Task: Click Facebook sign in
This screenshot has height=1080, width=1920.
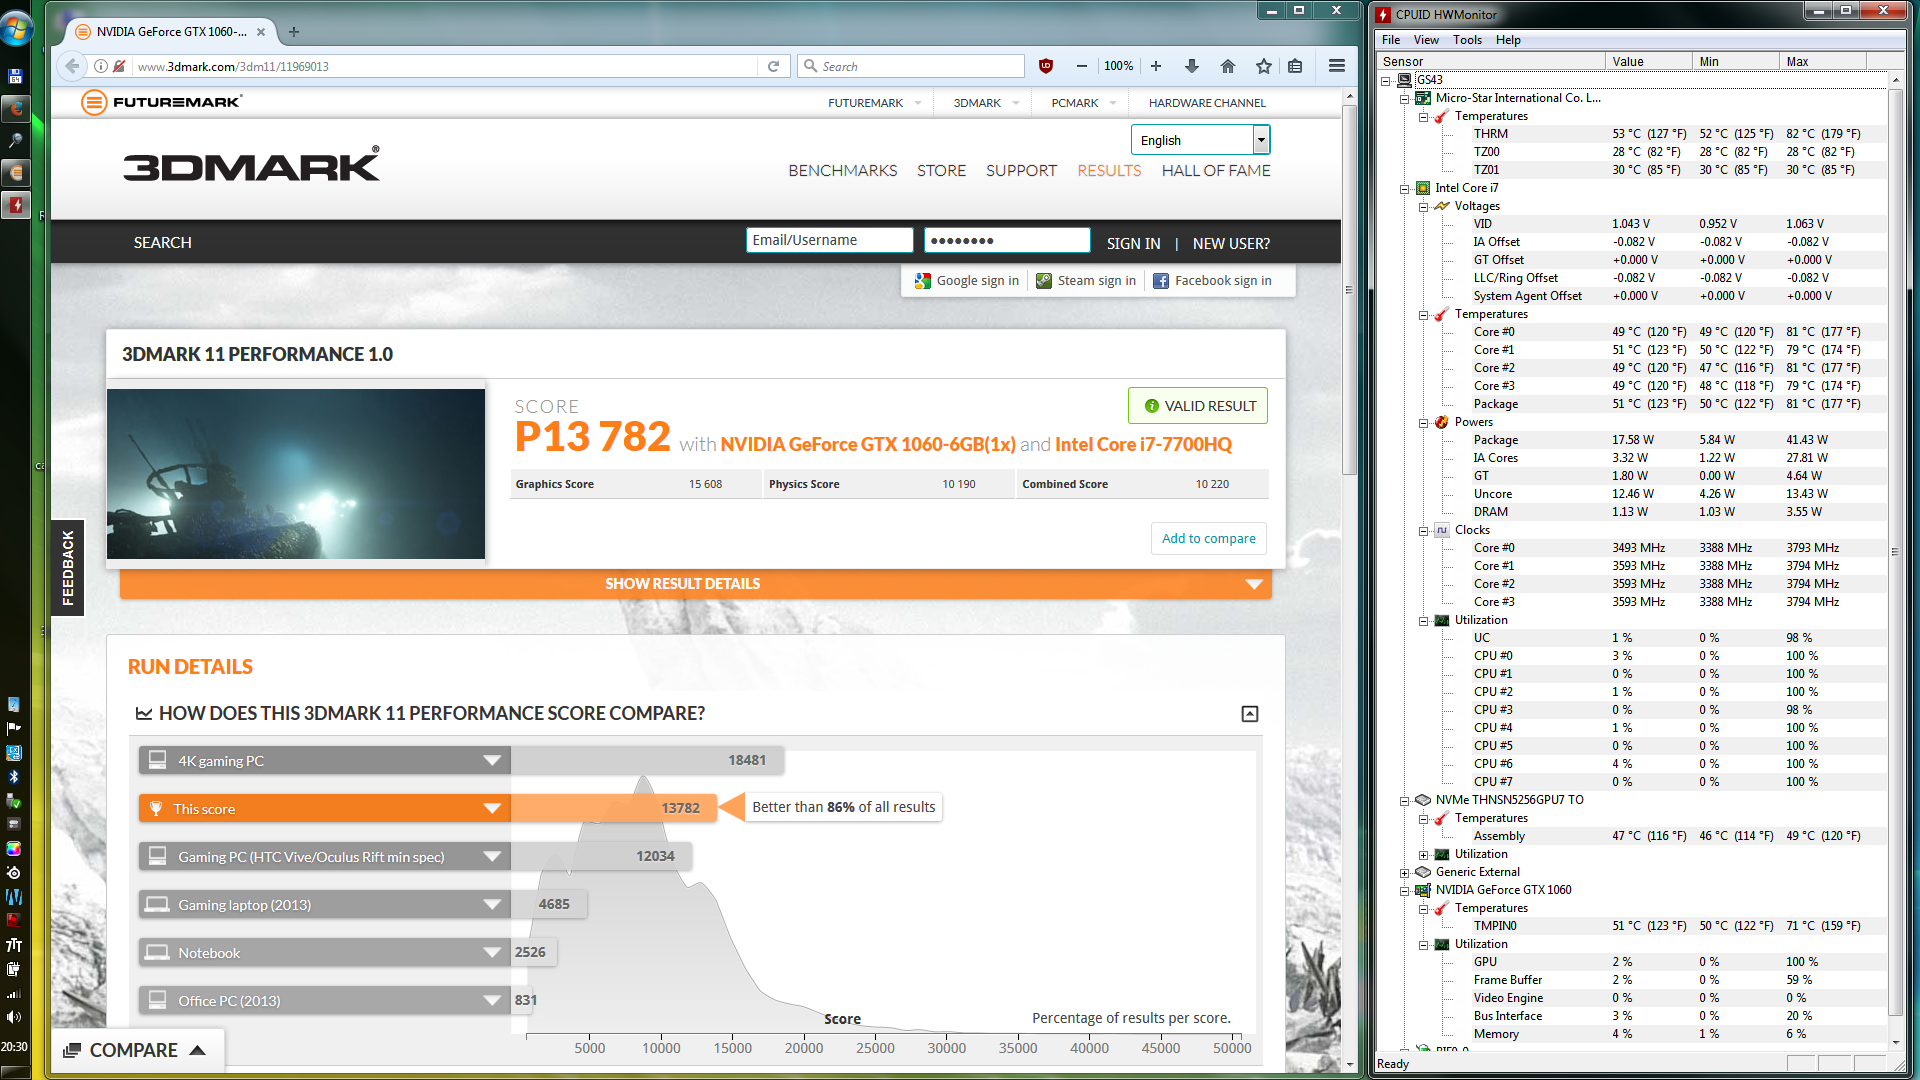Action: pos(1212,281)
